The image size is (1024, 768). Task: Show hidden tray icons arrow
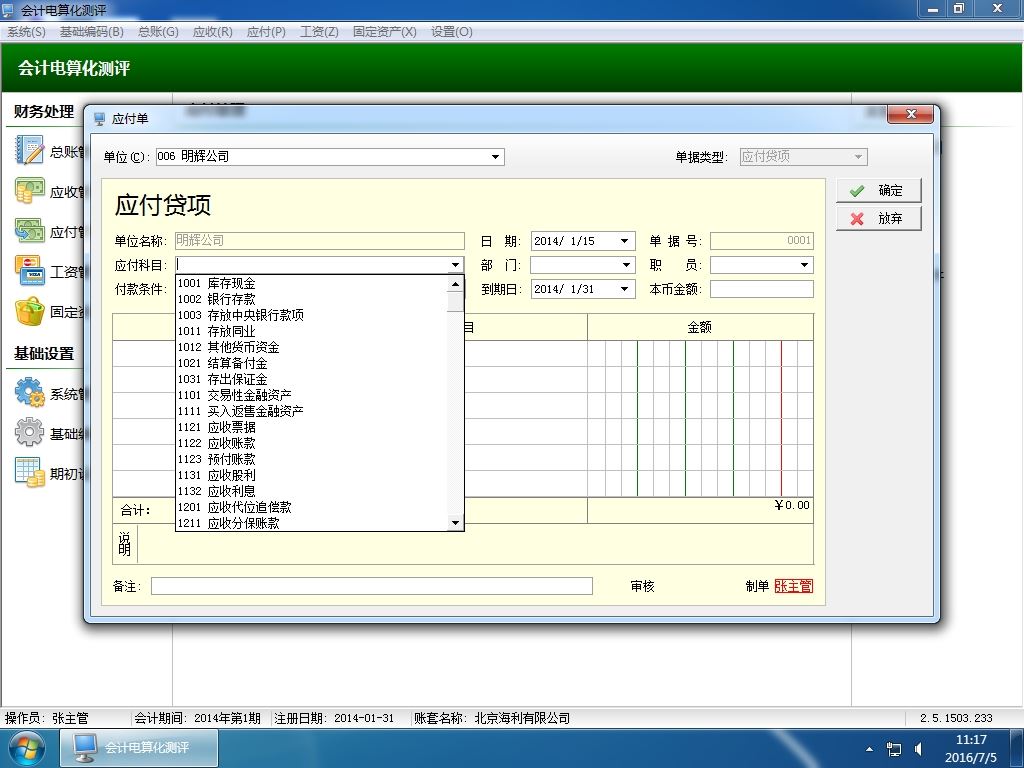(x=869, y=749)
